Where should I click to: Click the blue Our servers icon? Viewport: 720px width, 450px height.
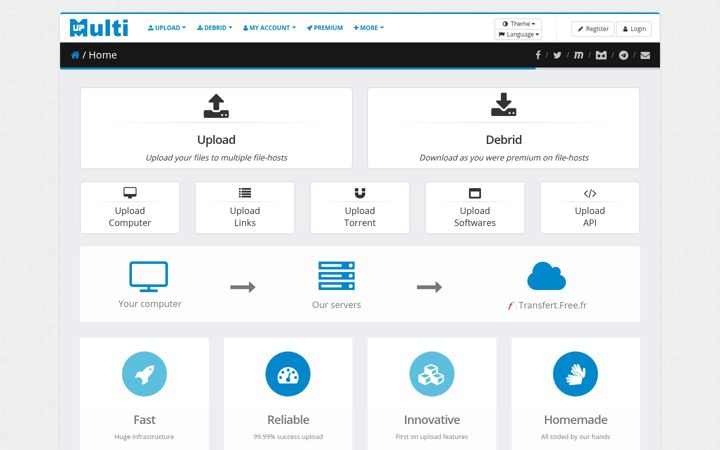click(337, 276)
